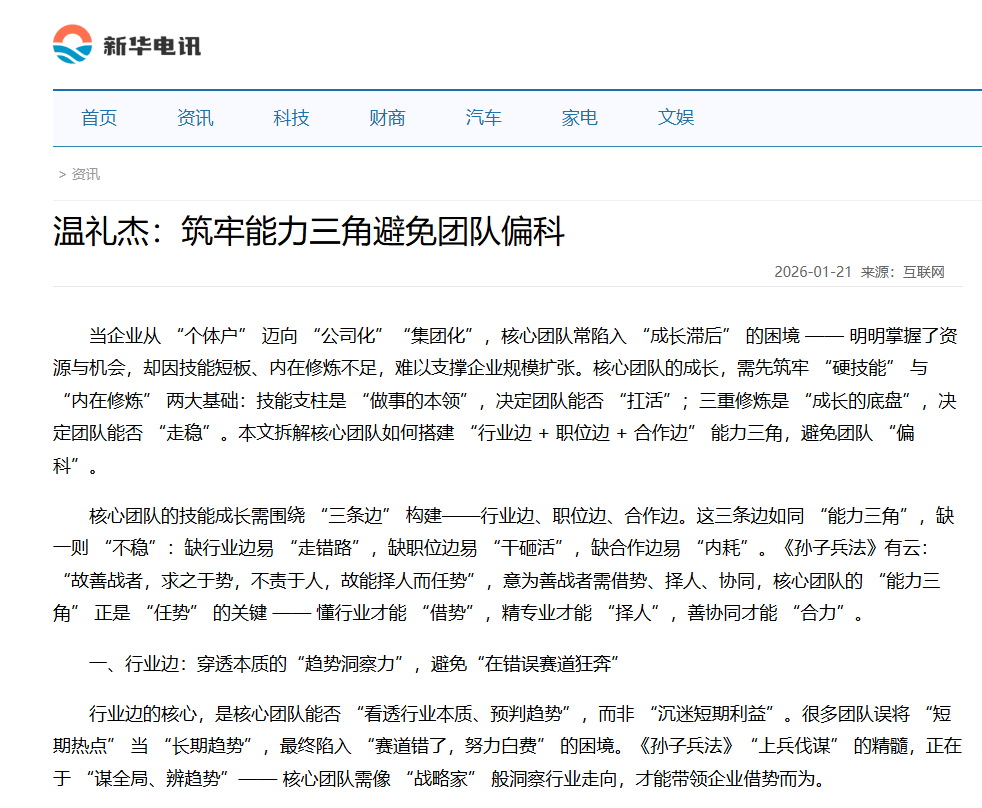The height and width of the screenshot is (808, 982).
Task: Open the 首页 homepage navigation item
Action: coord(100,118)
